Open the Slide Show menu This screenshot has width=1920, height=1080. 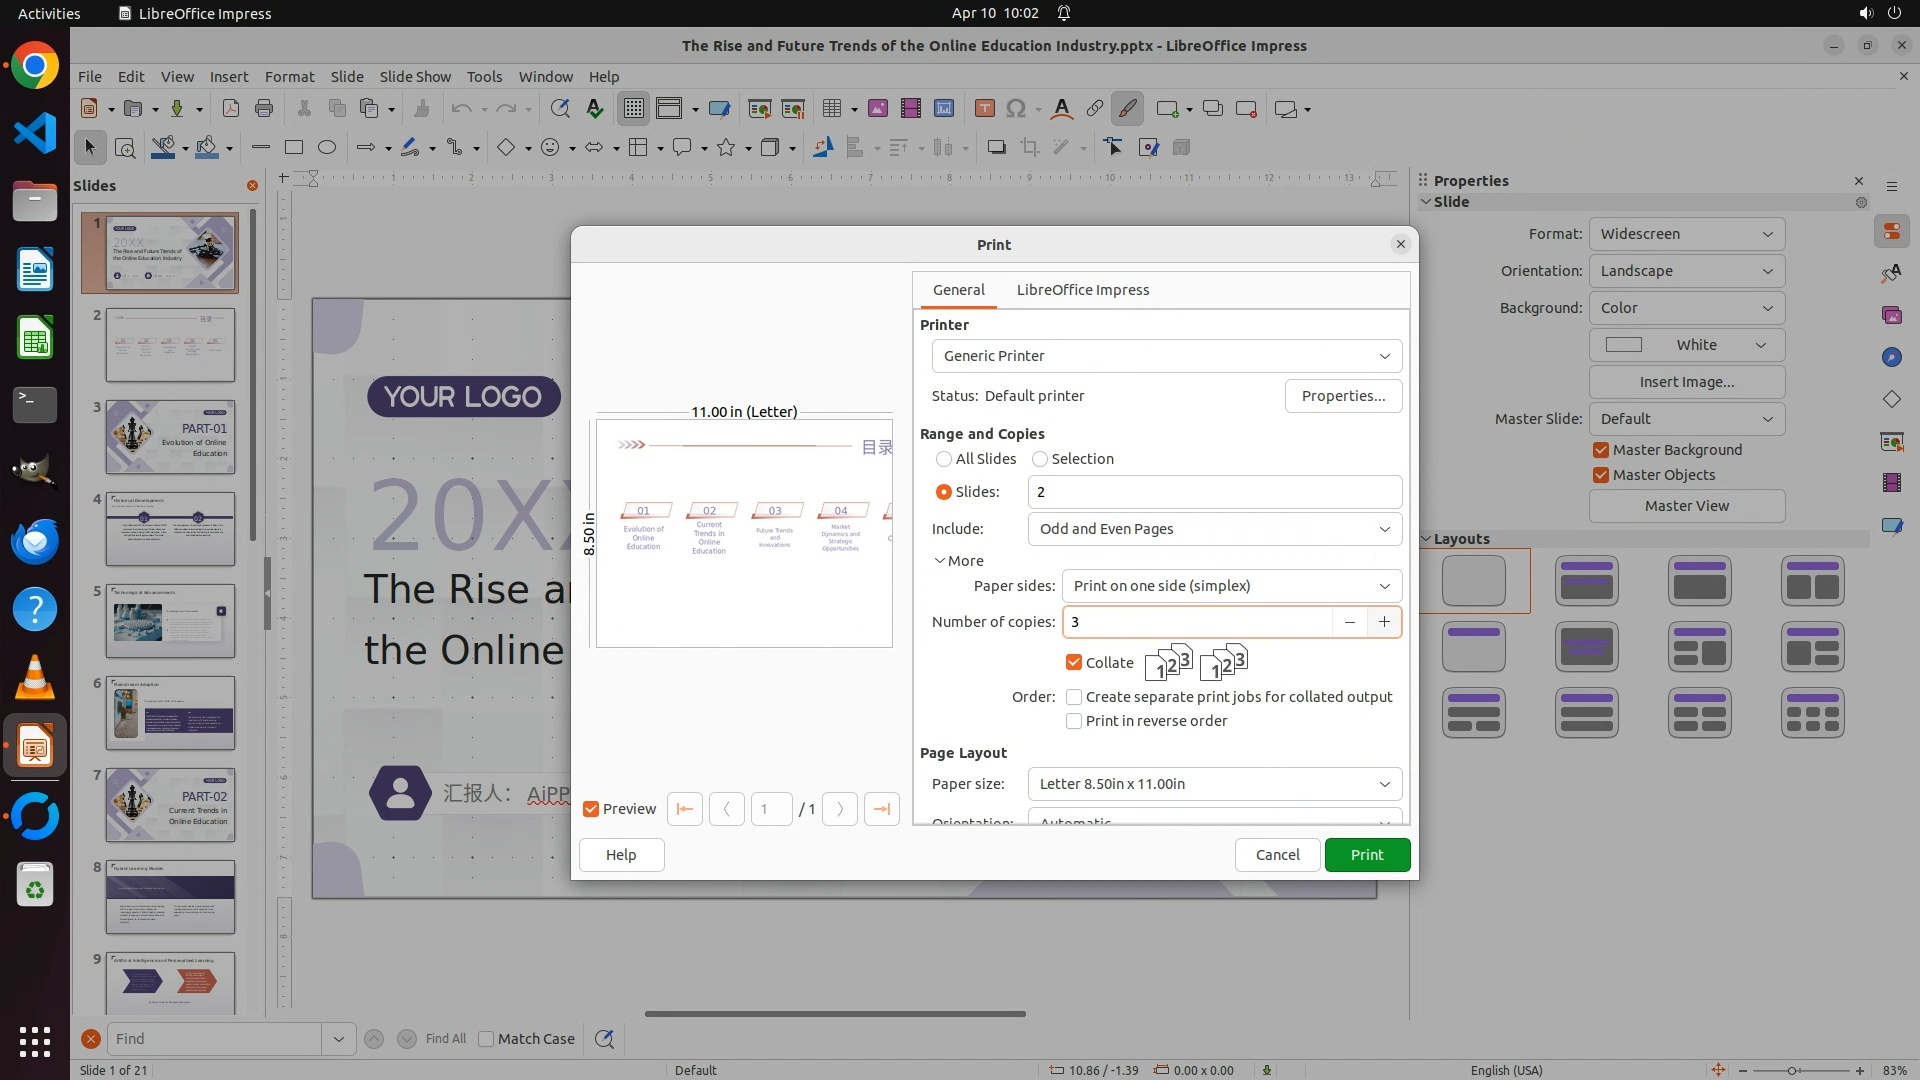(415, 76)
